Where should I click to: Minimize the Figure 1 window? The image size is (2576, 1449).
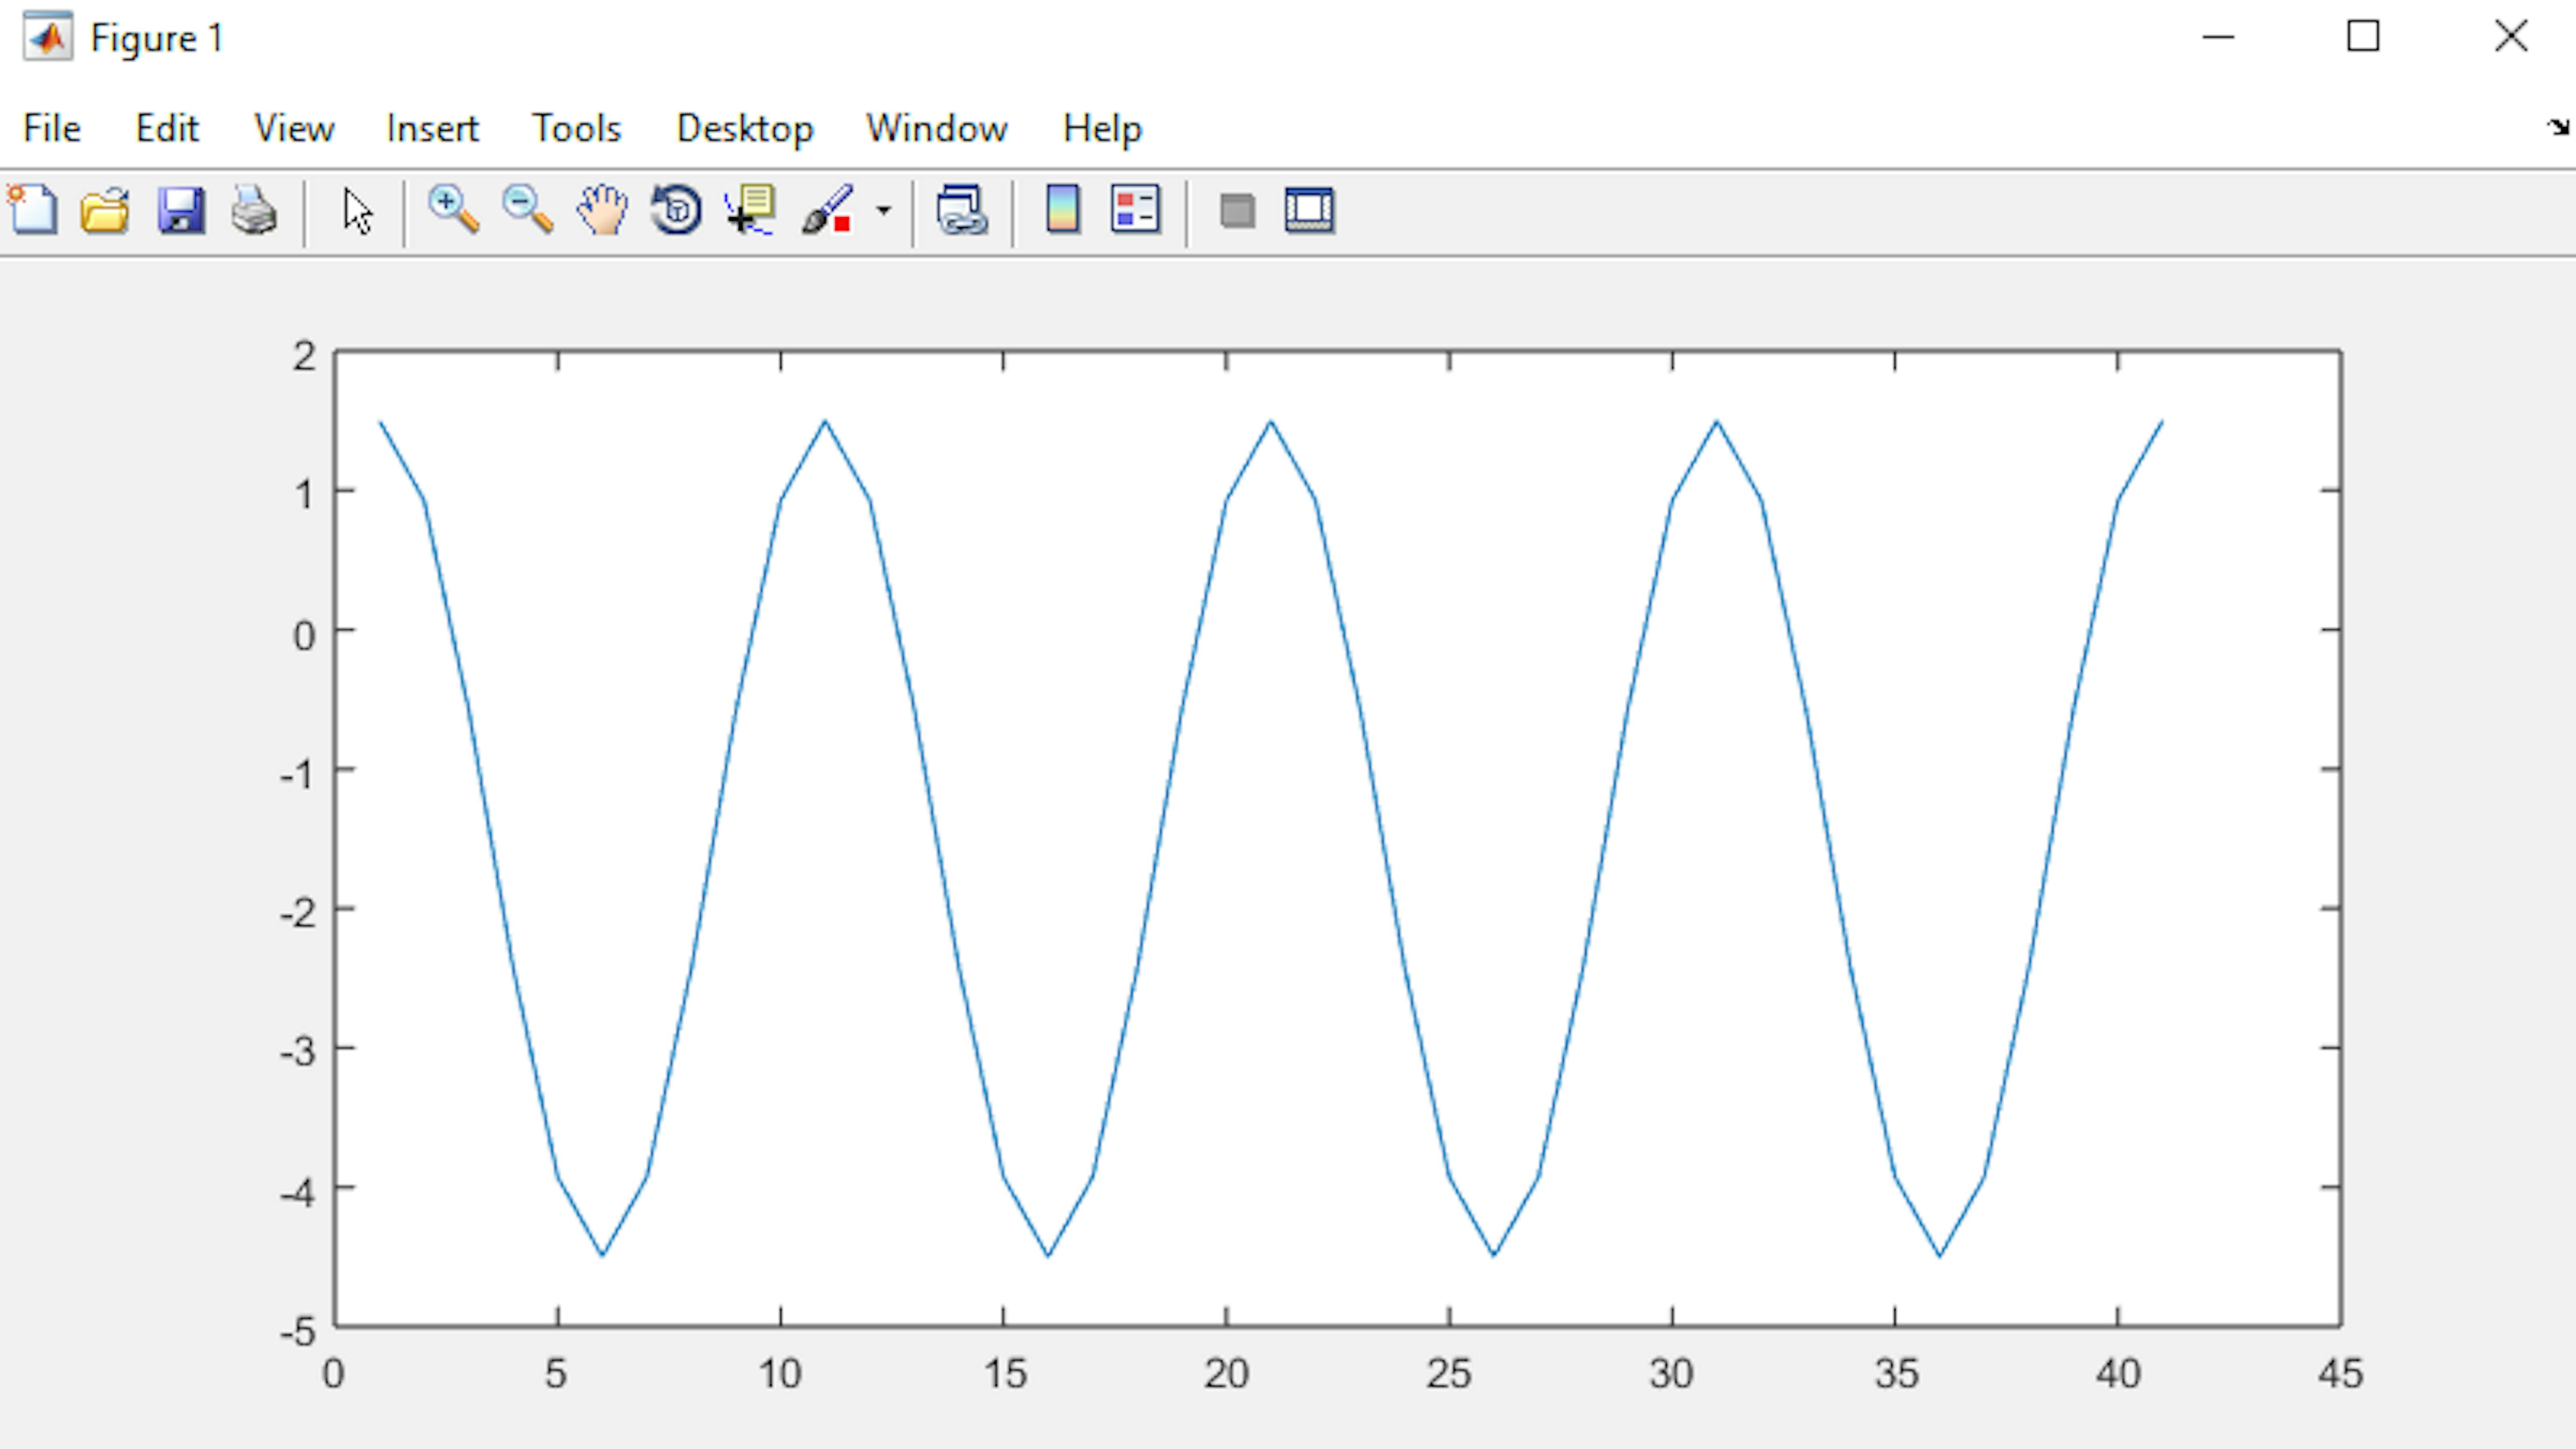[x=2218, y=37]
